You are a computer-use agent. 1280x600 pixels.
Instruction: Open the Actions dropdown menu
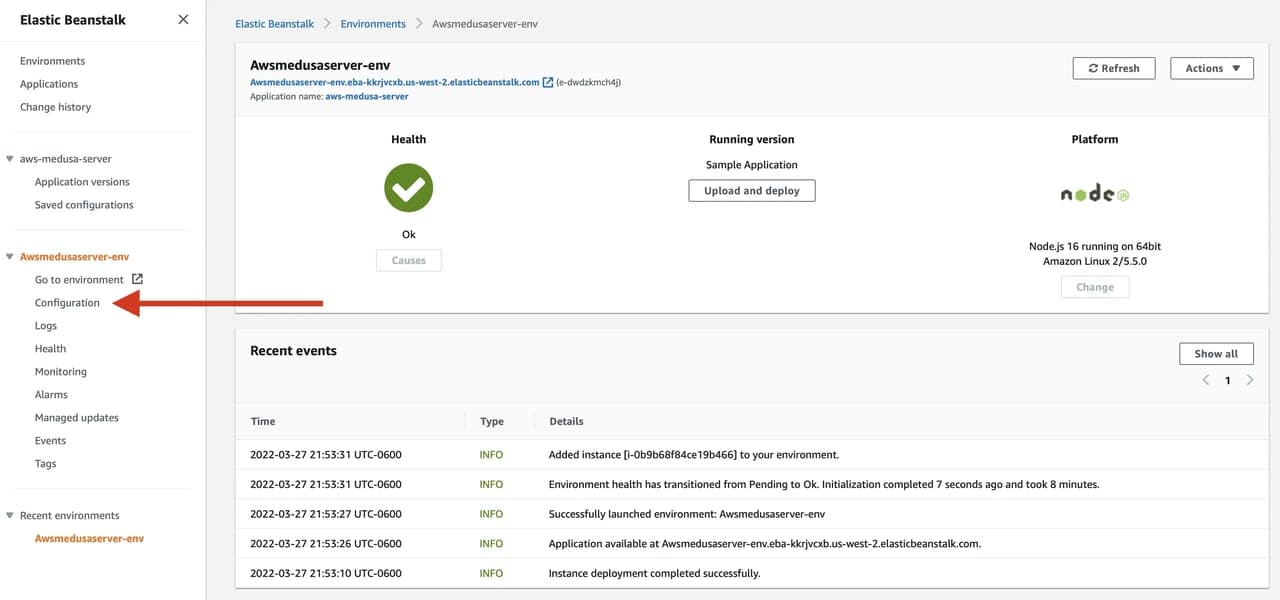coord(1212,68)
